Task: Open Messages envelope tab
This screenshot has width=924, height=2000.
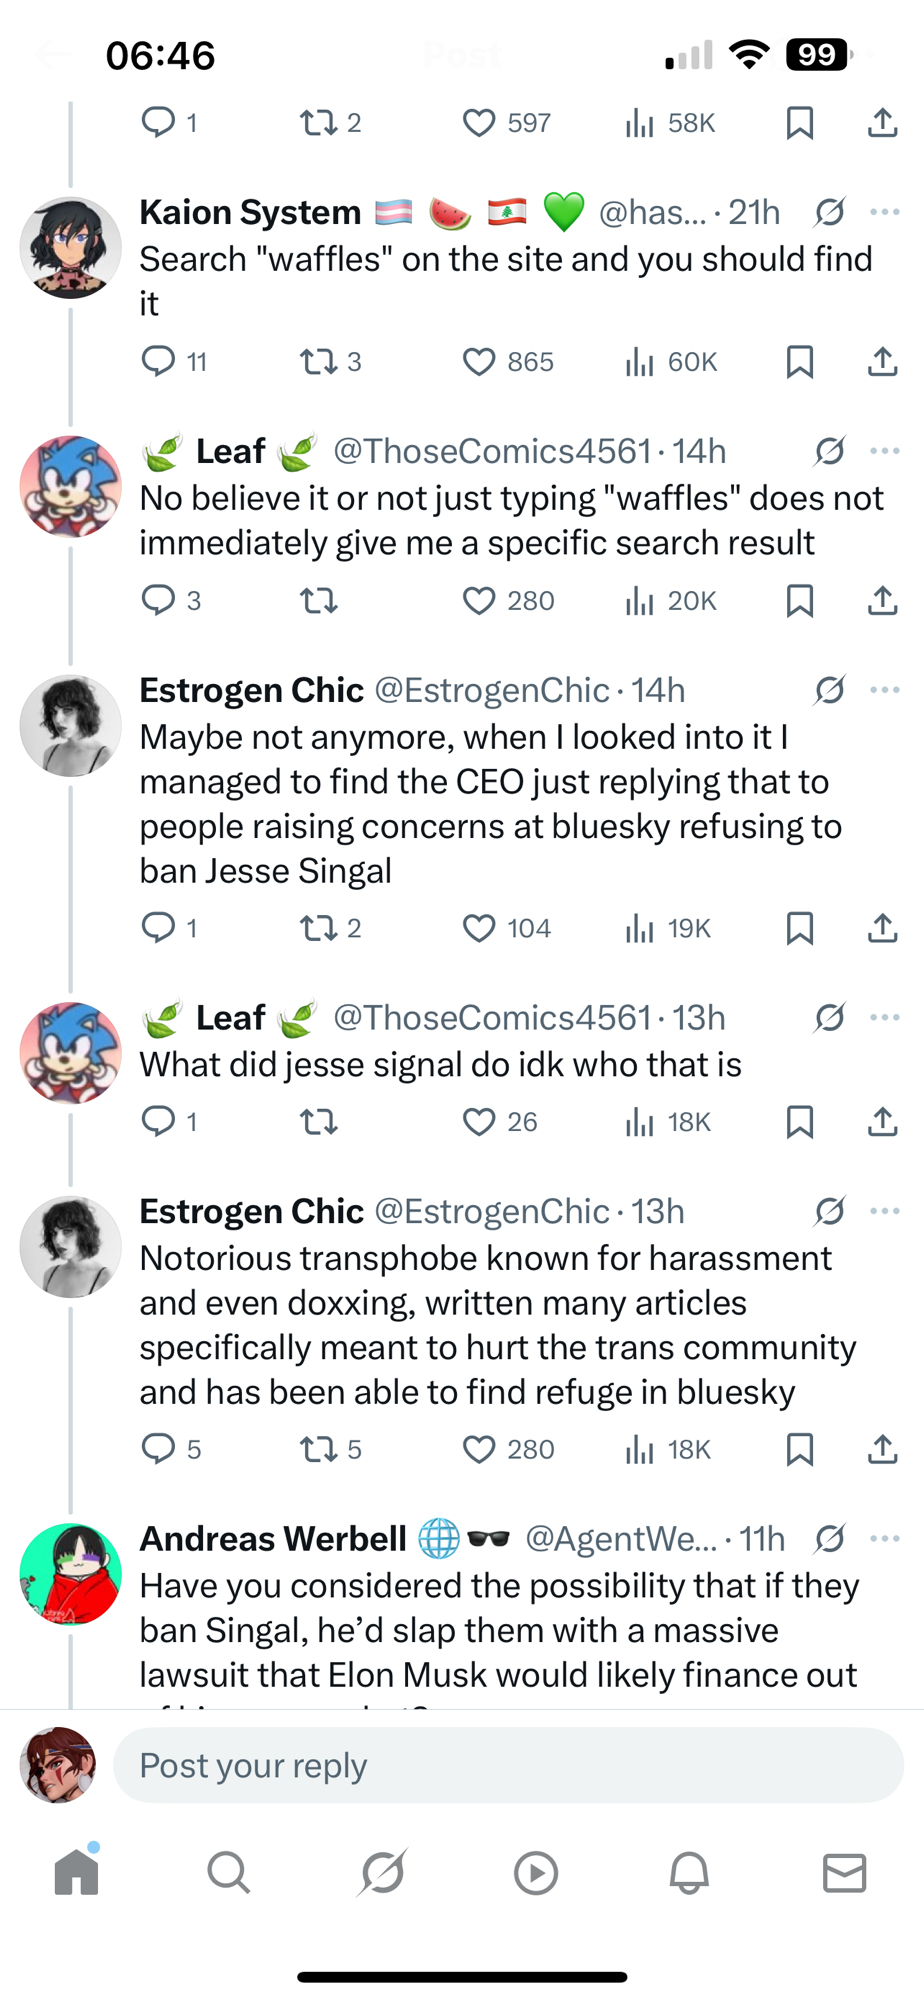Action: tap(844, 1872)
